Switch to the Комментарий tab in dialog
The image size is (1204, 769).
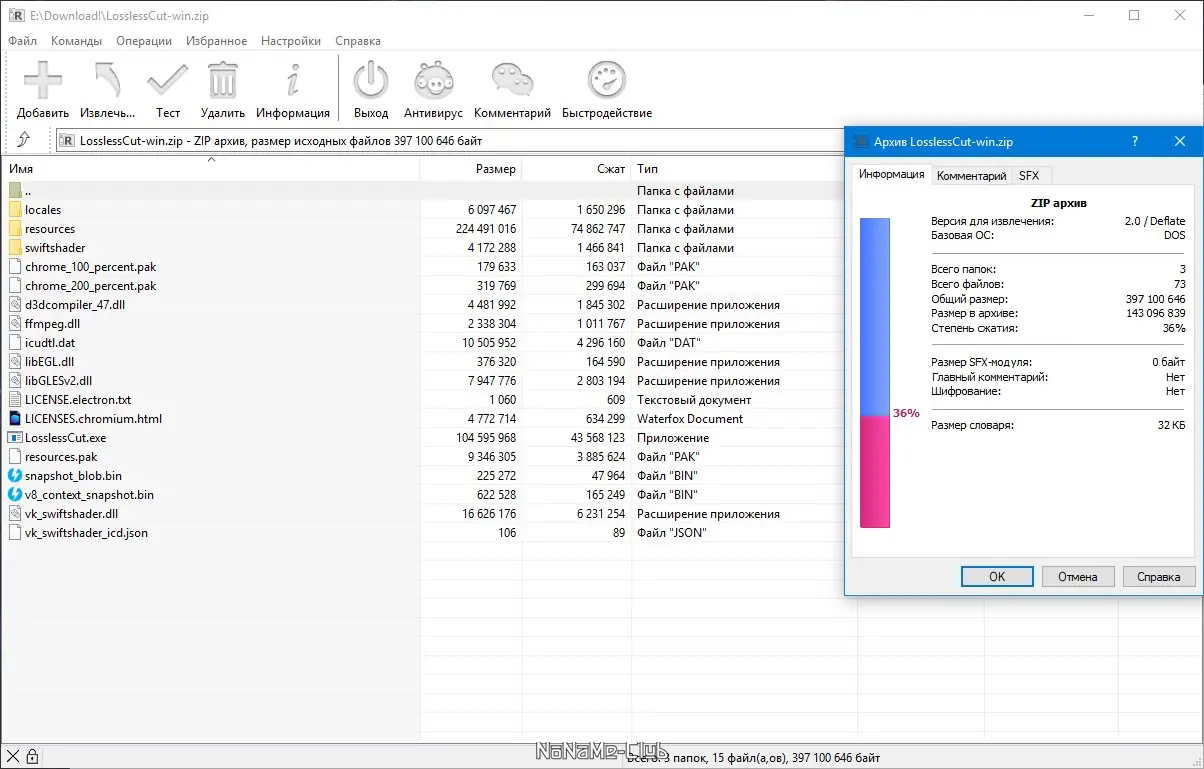tap(971, 176)
